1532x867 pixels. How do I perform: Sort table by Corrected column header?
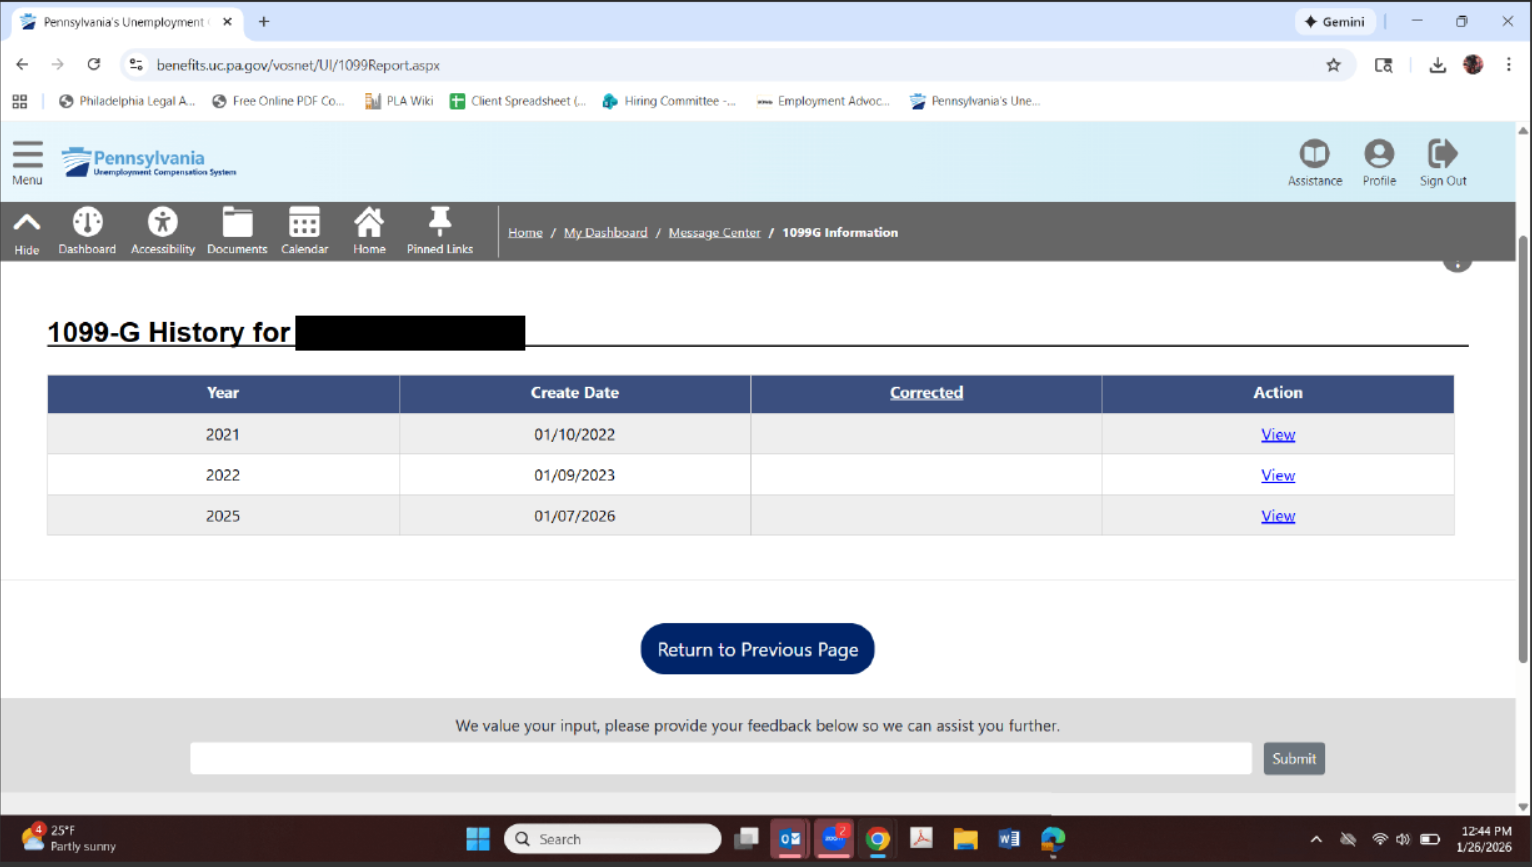point(926,393)
